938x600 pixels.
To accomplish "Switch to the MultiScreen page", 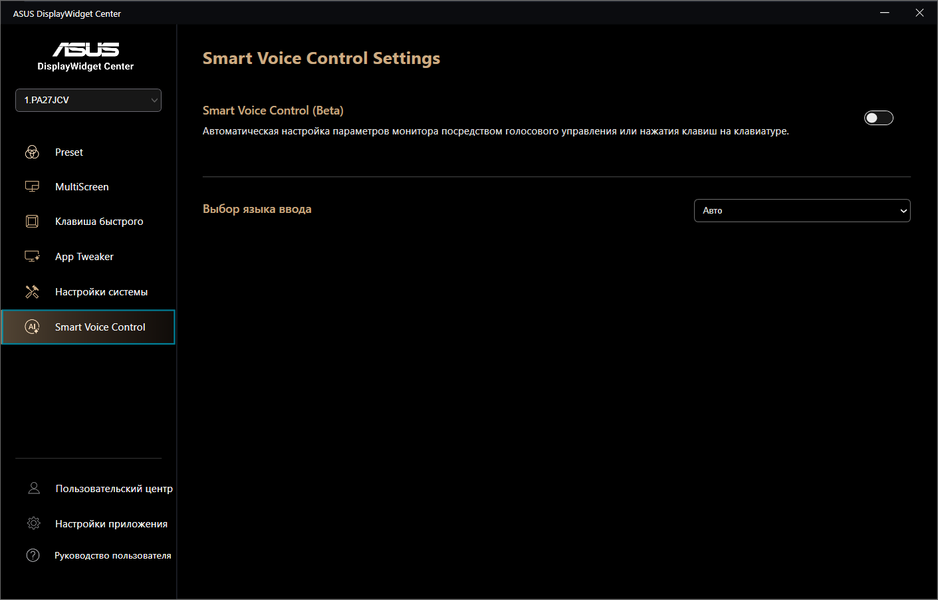I will 82,187.
